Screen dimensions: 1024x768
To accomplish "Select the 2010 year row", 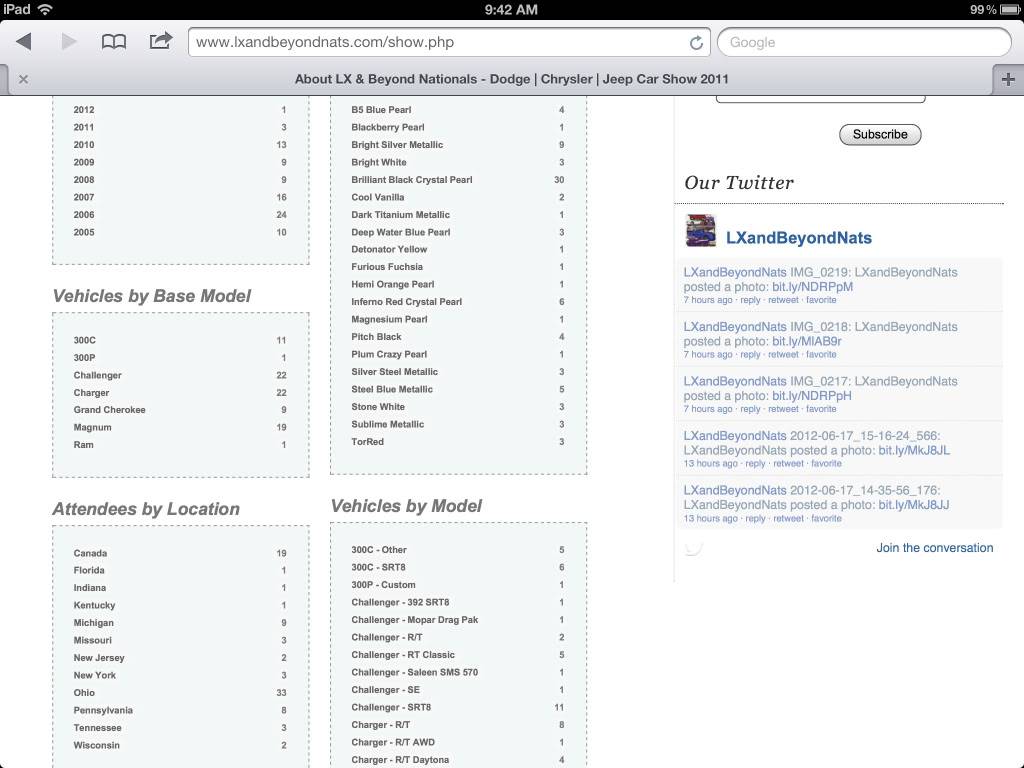I will click(x=180, y=144).
